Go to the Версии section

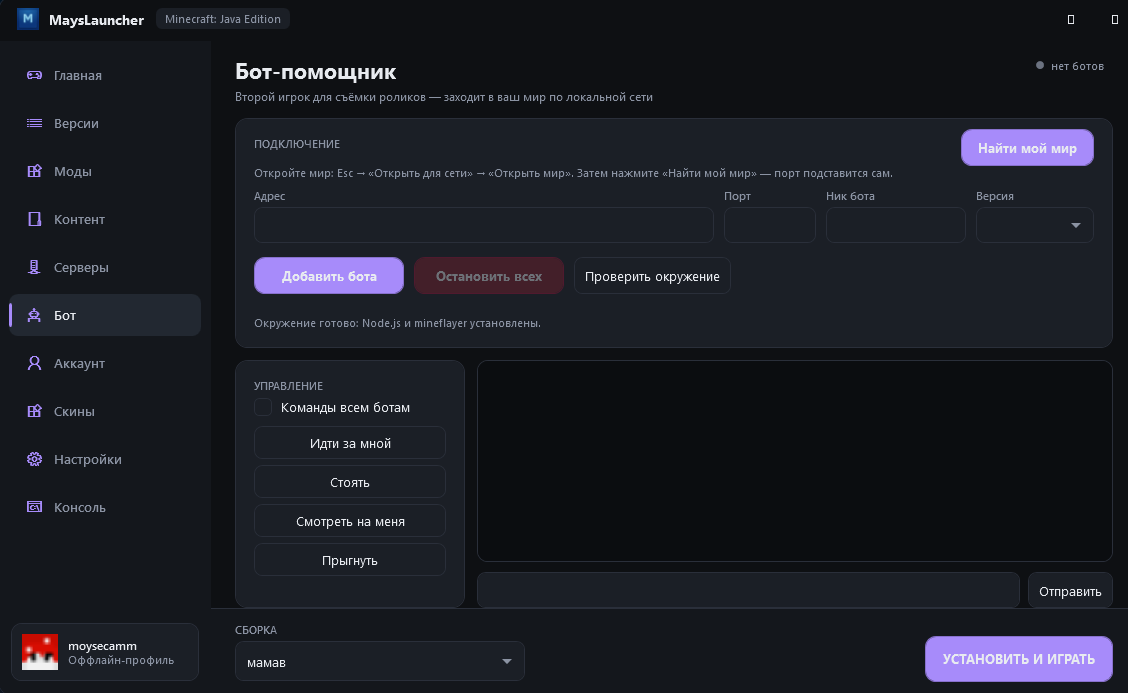coord(76,123)
